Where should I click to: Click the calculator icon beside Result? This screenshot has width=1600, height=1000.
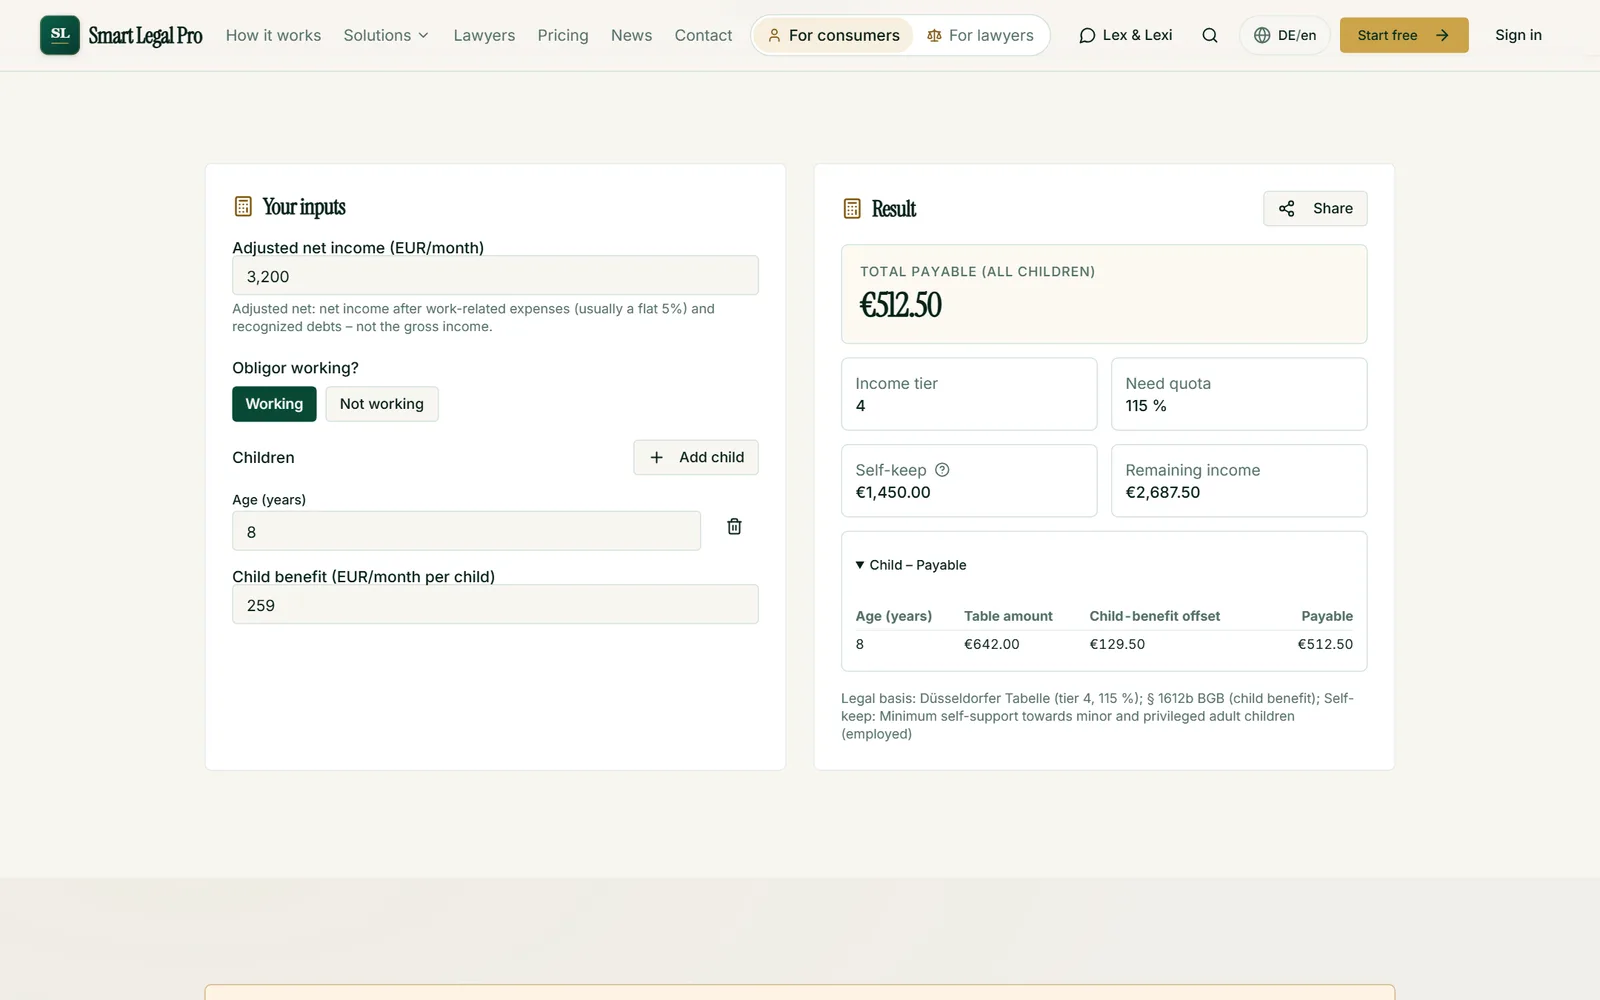(852, 208)
